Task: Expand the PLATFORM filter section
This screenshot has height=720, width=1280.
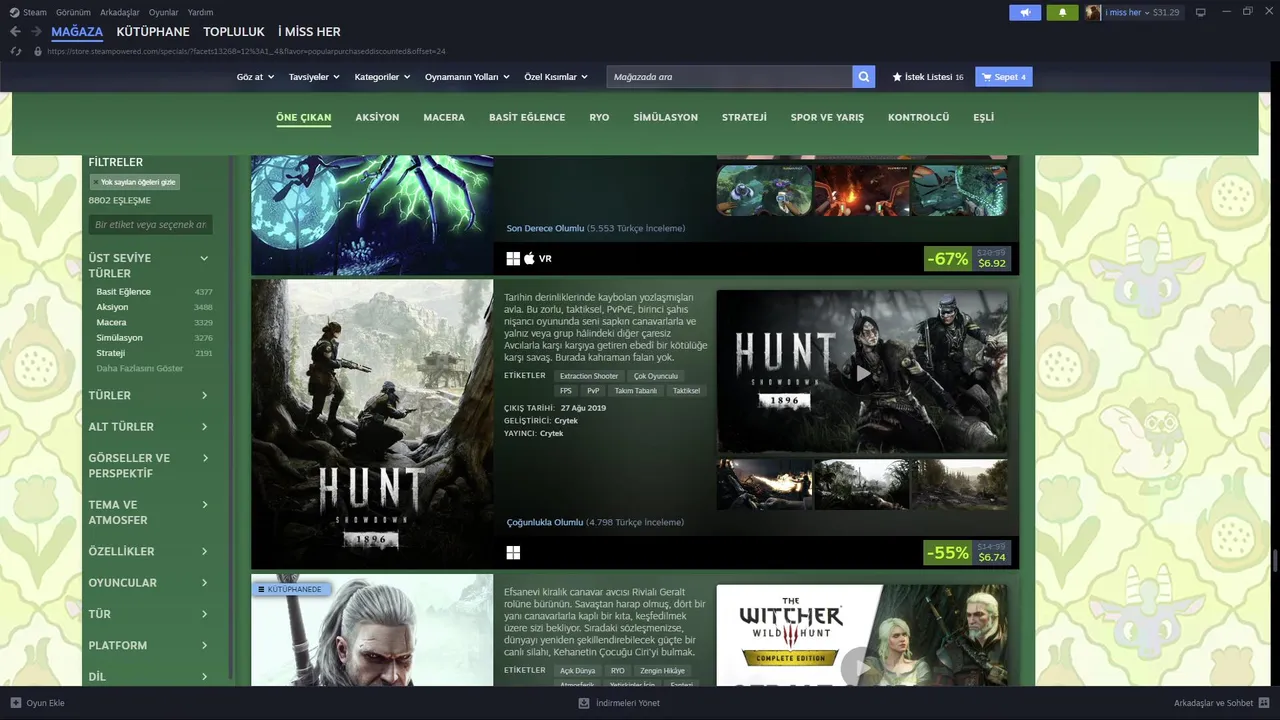Action: [x=150, y=645]
